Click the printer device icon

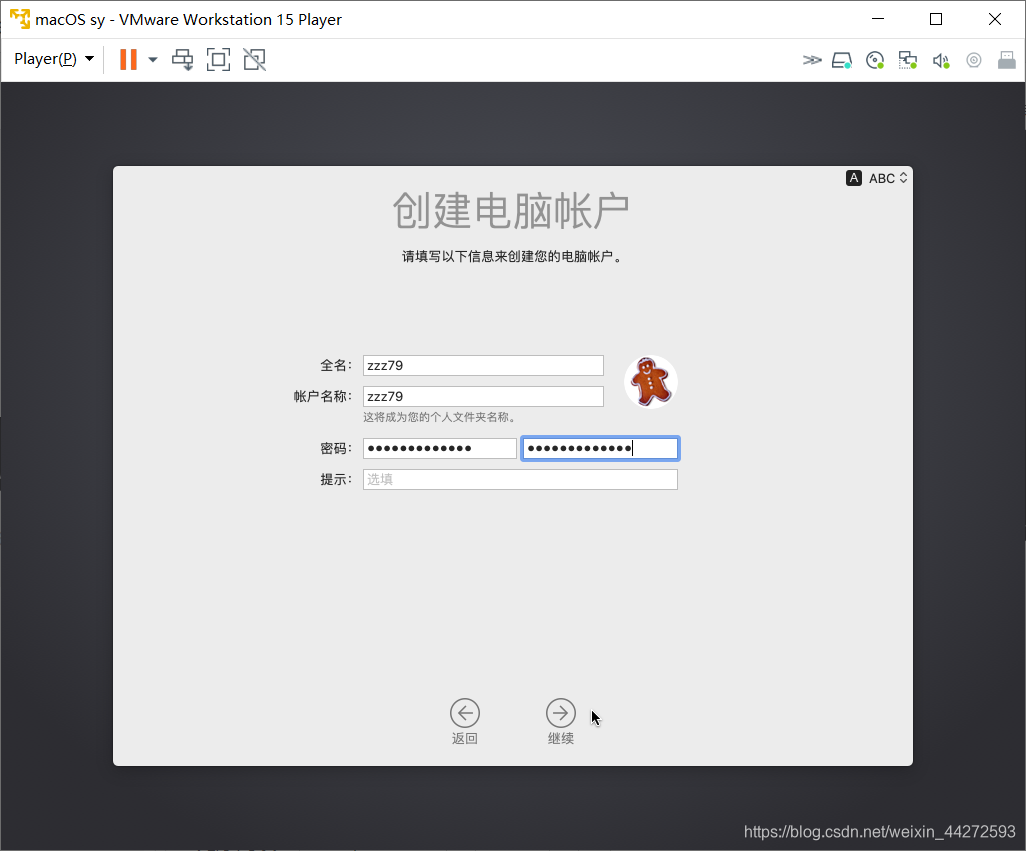(1007, 60)
